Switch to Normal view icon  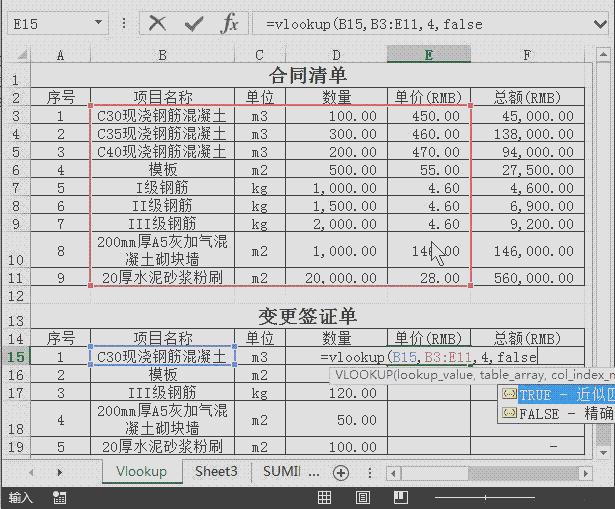point(324,498)
